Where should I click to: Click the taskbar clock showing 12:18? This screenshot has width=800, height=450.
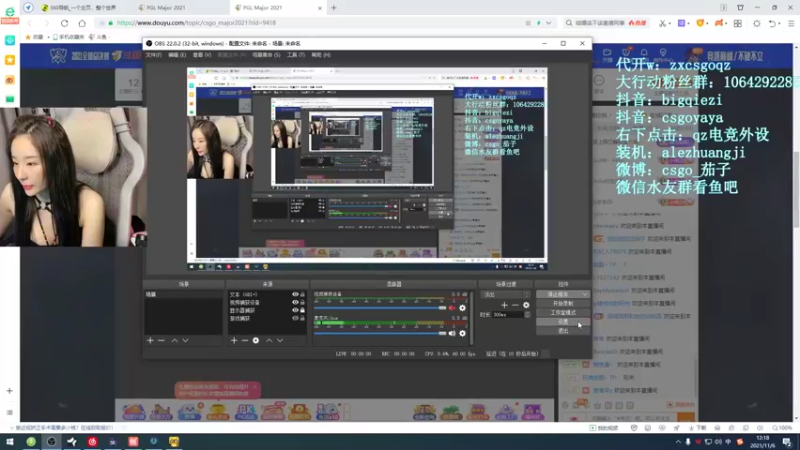pos(763,442)
